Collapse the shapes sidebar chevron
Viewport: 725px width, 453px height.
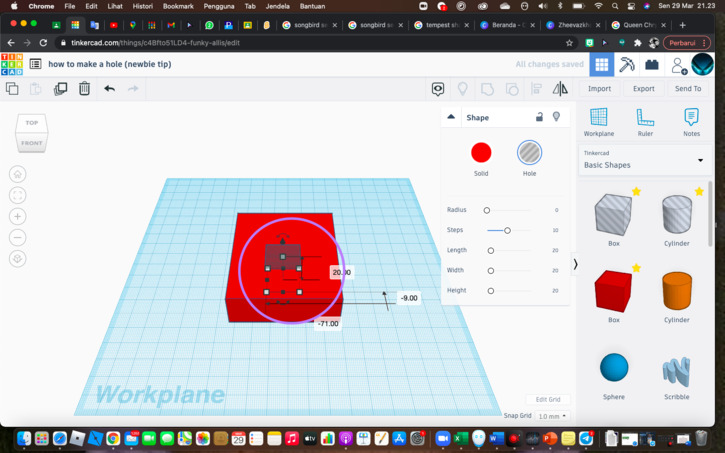coord(575,264)
